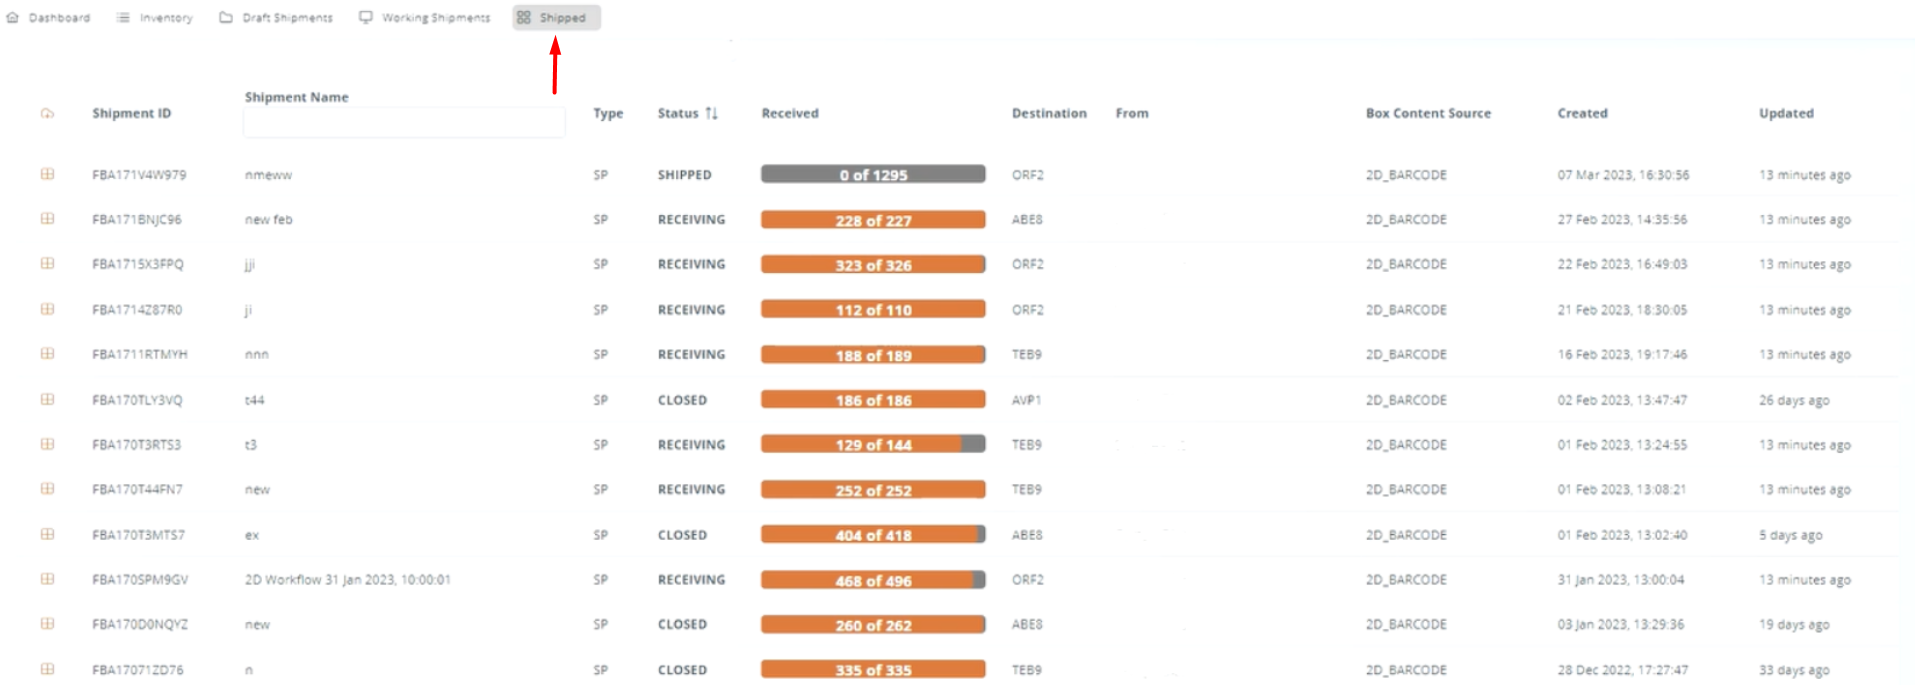The width and height of the screenshot is (1915, 685).
Task: Focus the Shipment Name filter field
Action: point(404,123)
